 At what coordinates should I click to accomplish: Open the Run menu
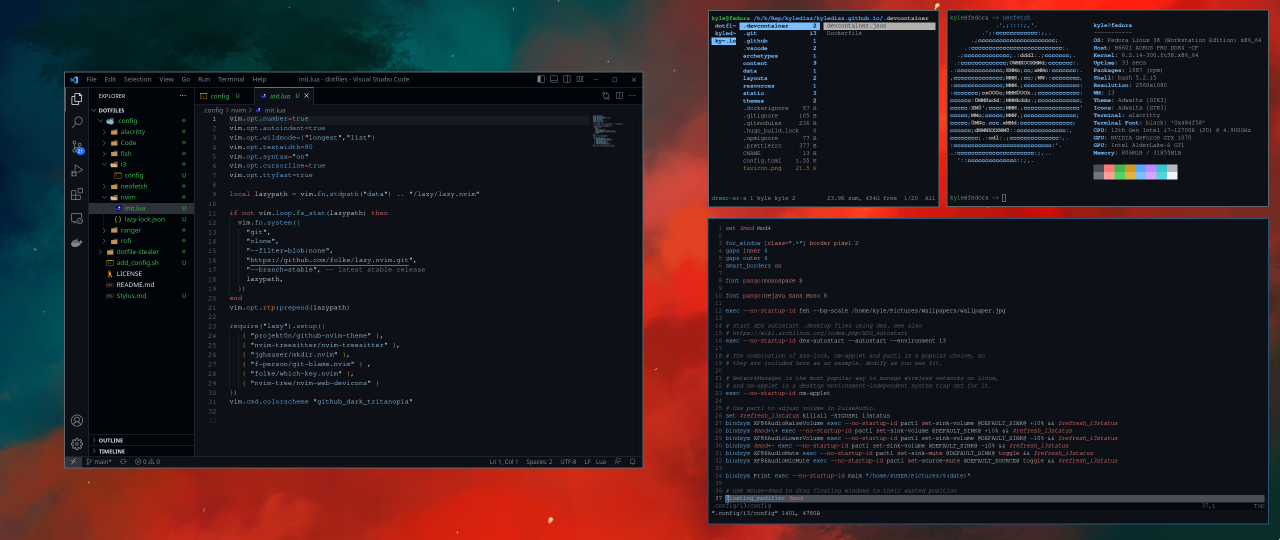204,79
